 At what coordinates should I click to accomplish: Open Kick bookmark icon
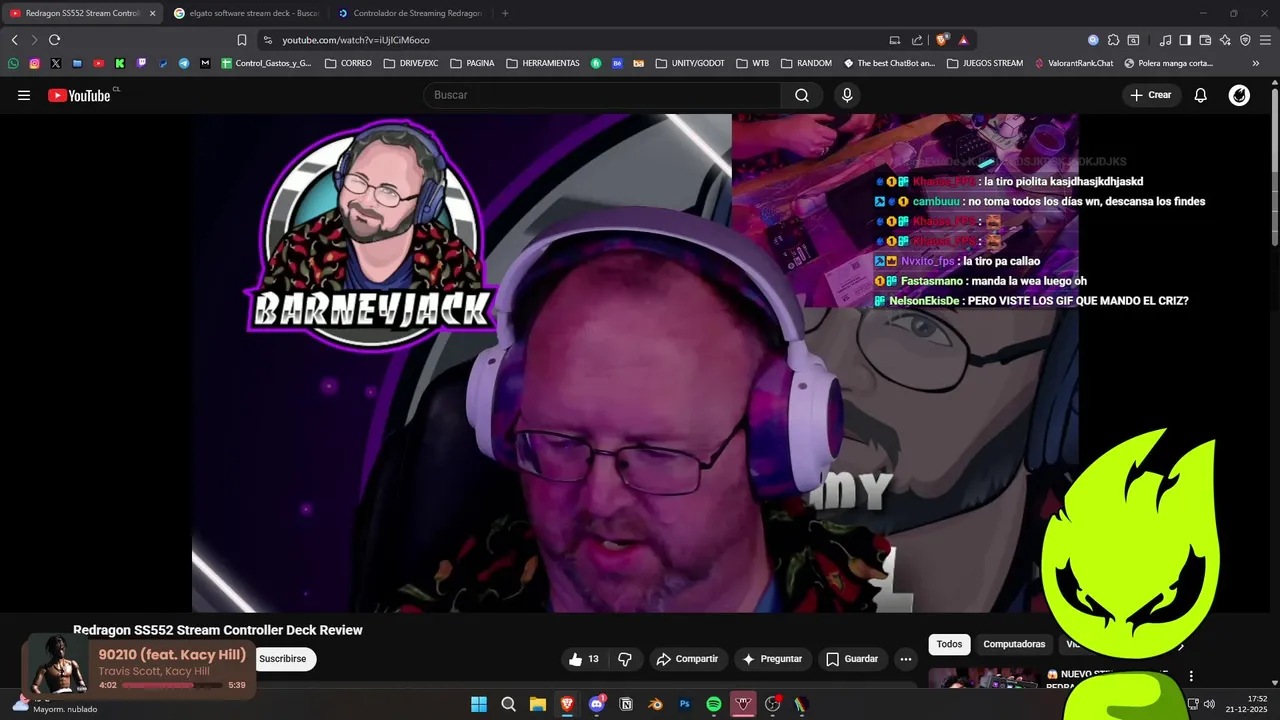click(x=120, y=63)
